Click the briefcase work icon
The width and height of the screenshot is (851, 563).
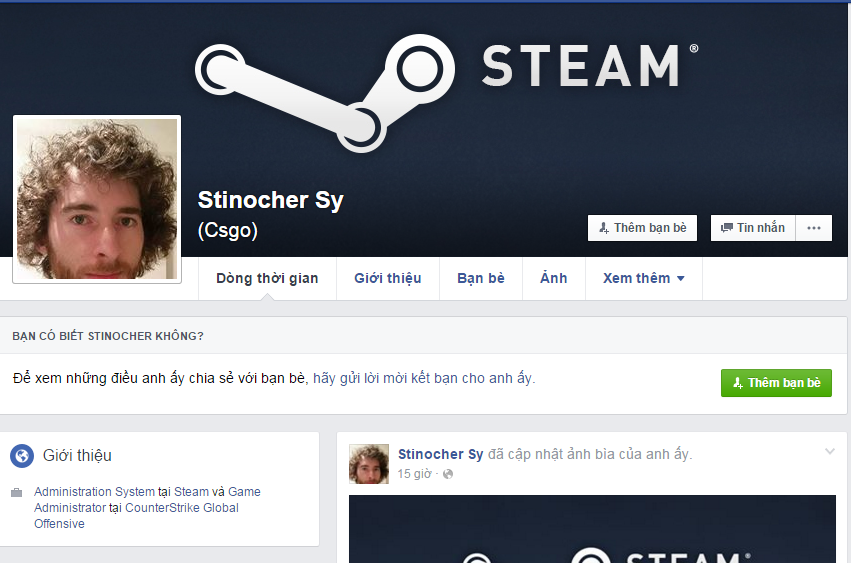(x=17, y=493)
